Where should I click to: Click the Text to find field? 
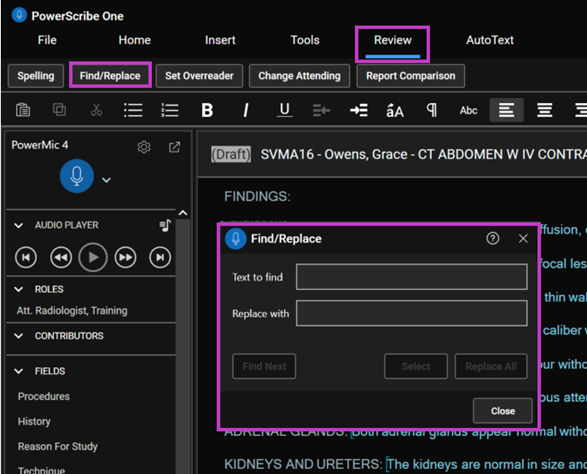(x=412, y=277)
